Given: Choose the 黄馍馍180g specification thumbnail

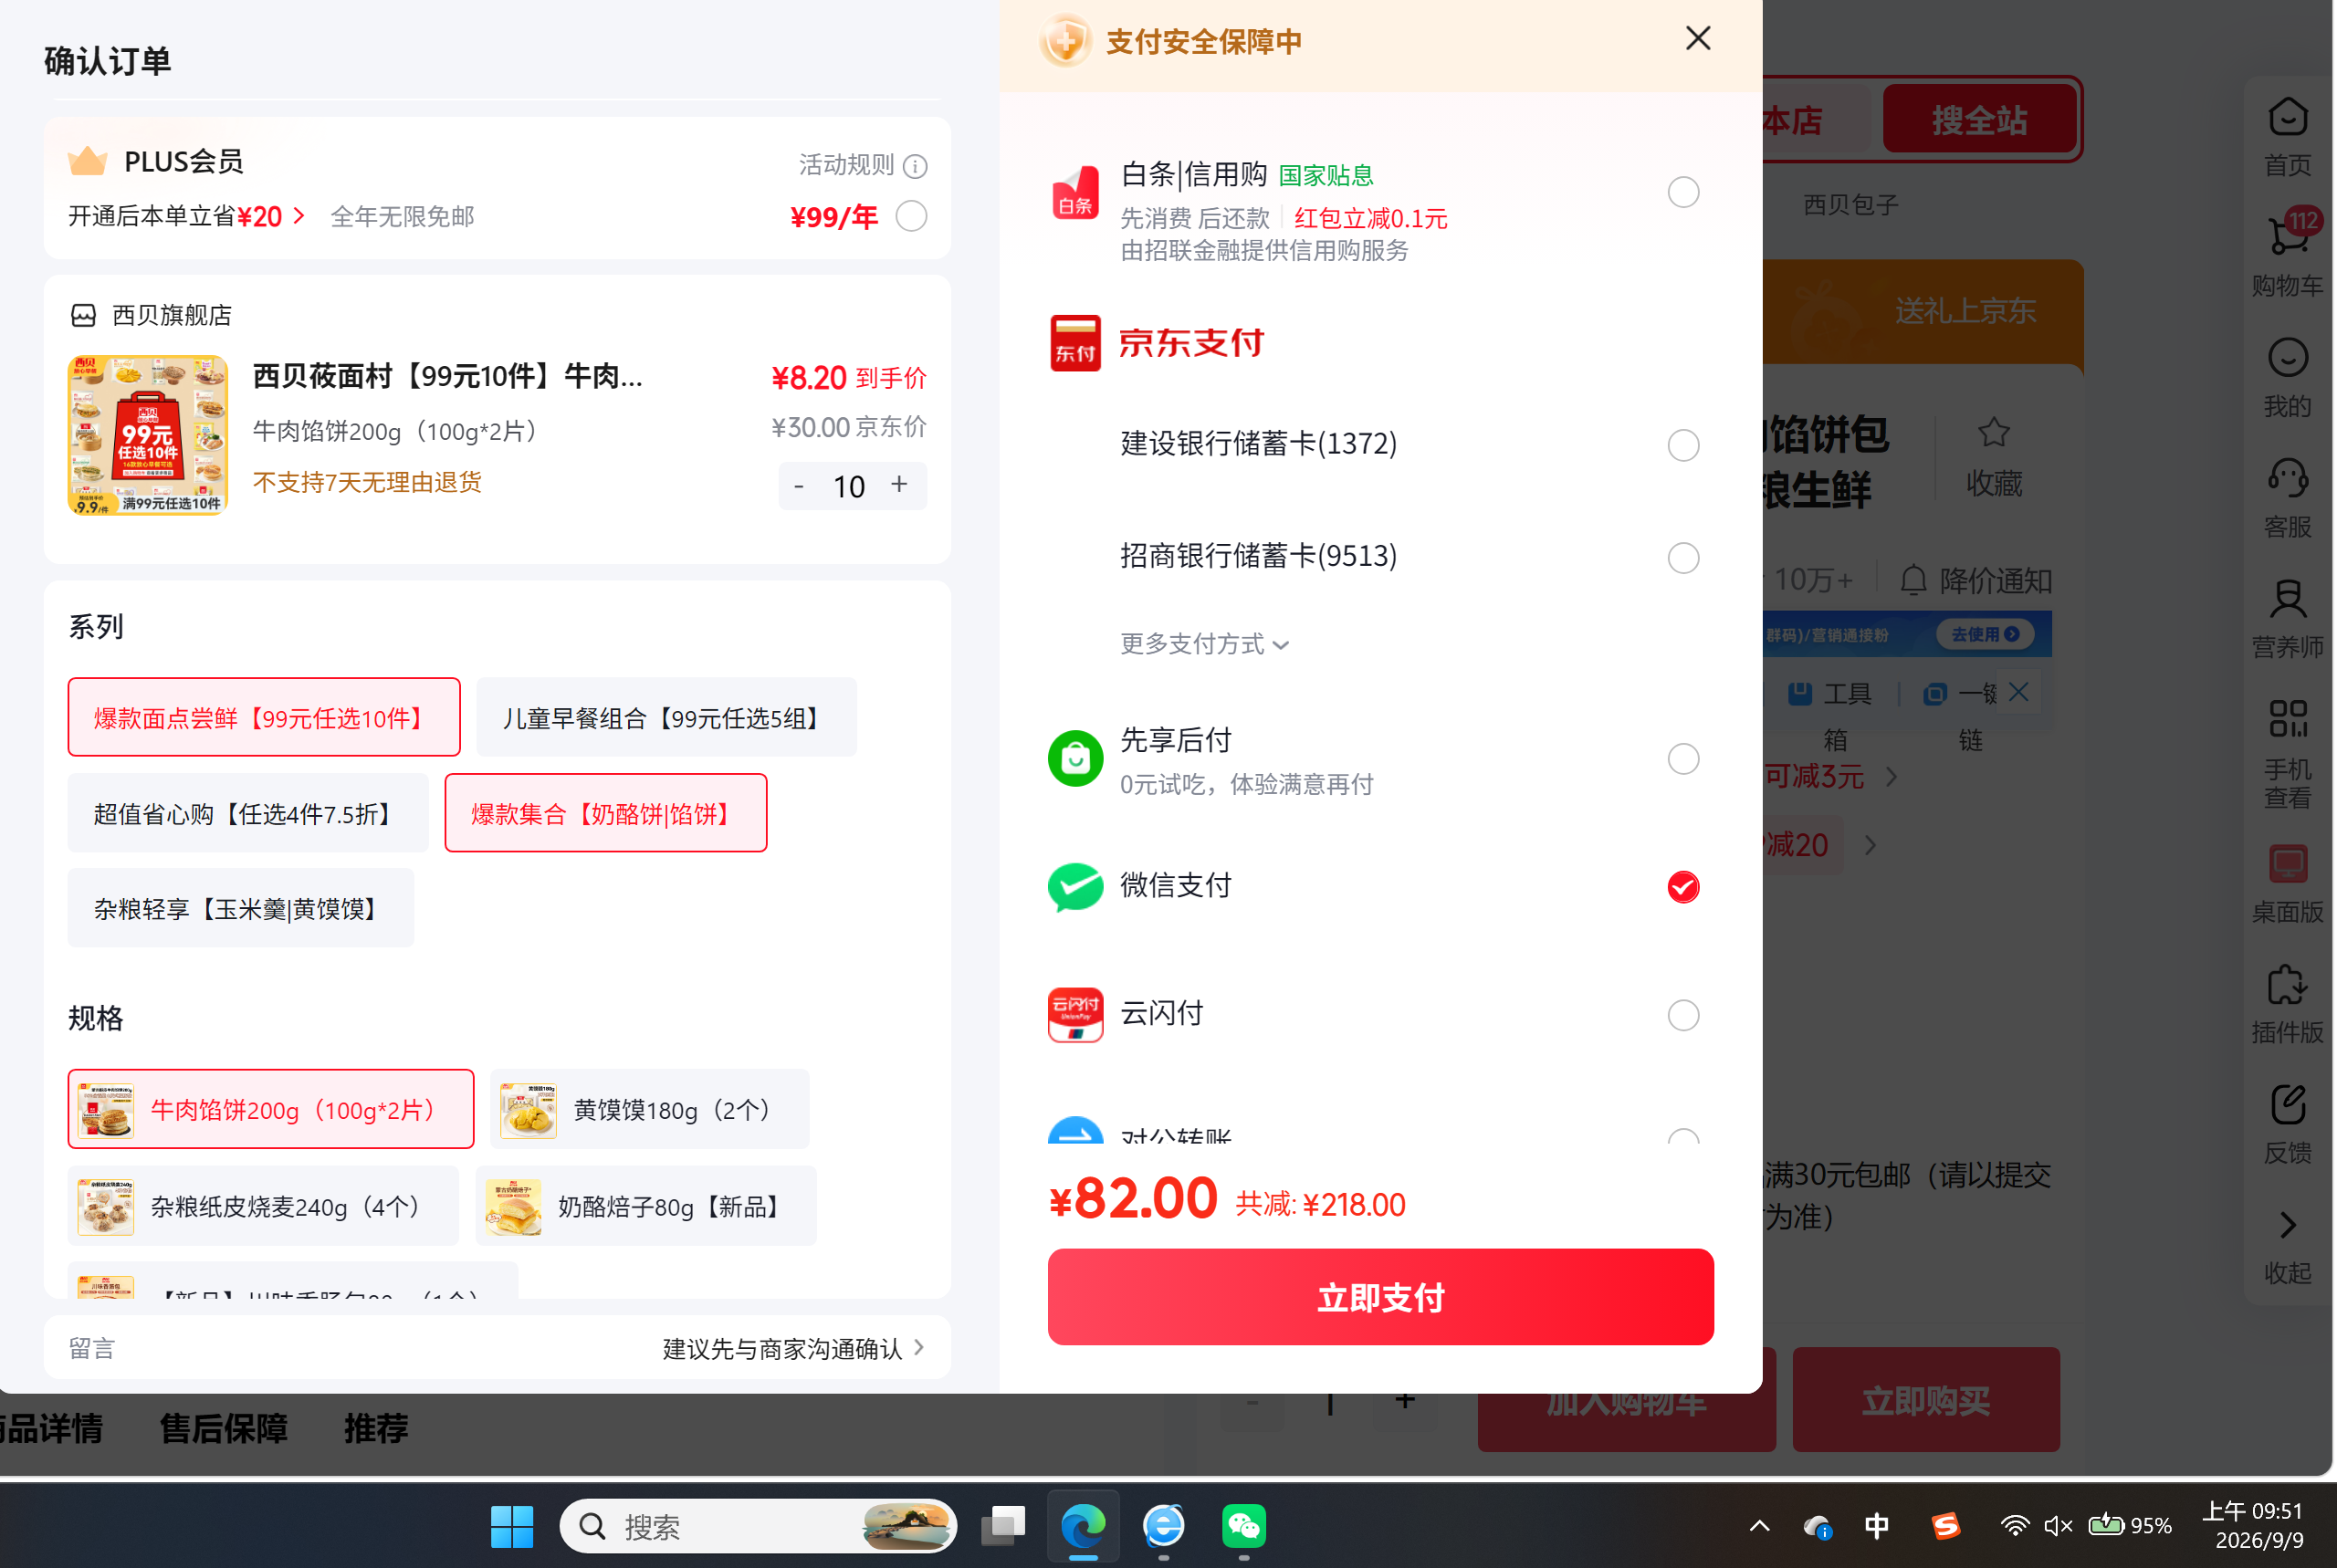Looking at the screenshot, I should [528, 1110].
